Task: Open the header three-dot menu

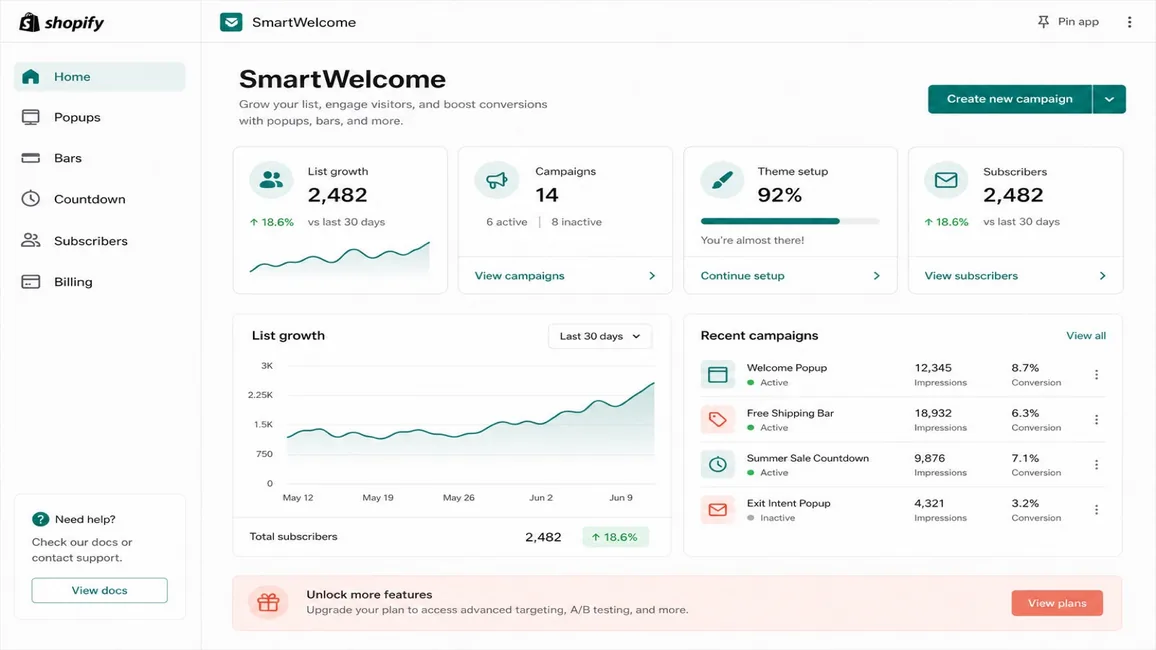Action: [x=1129, y=22]
